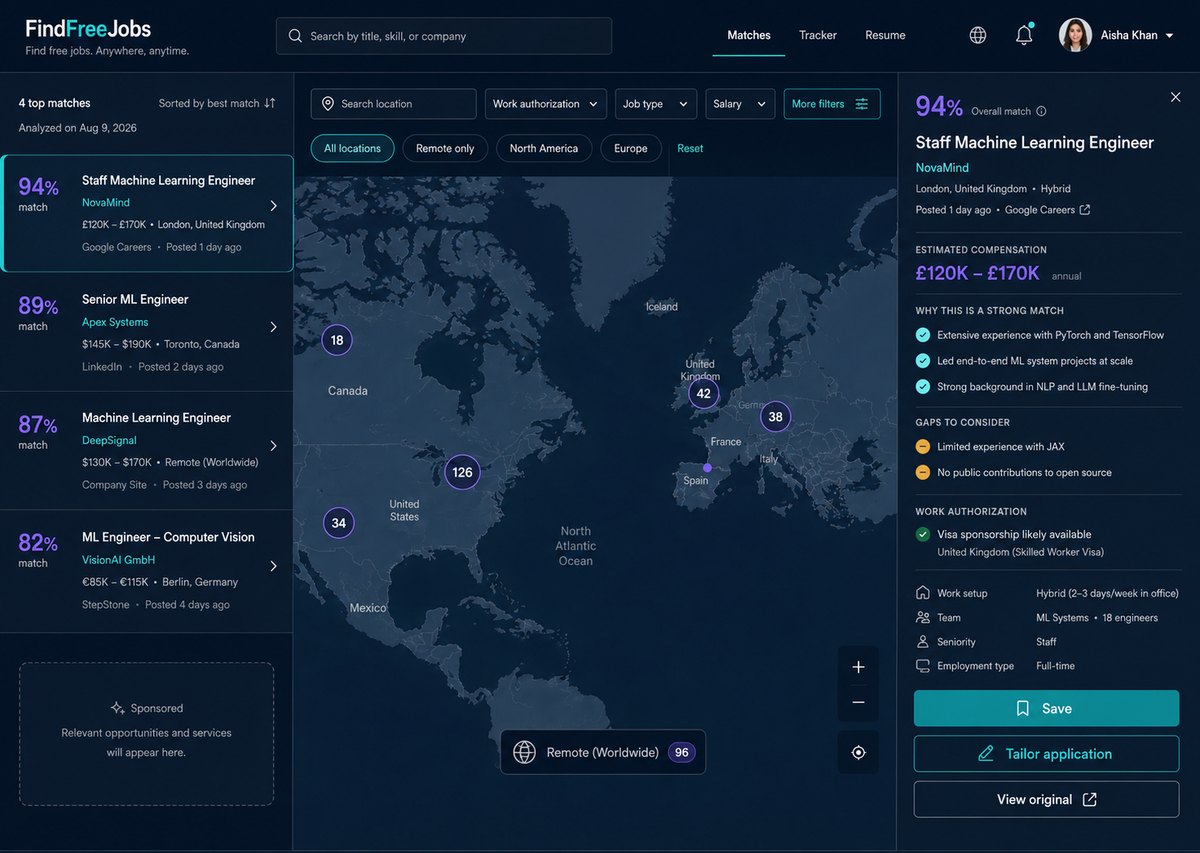This screenshot has width=1200, height=853.
Task: Click the No public contributions gap indicator
Action: click(x=923, y=472)
